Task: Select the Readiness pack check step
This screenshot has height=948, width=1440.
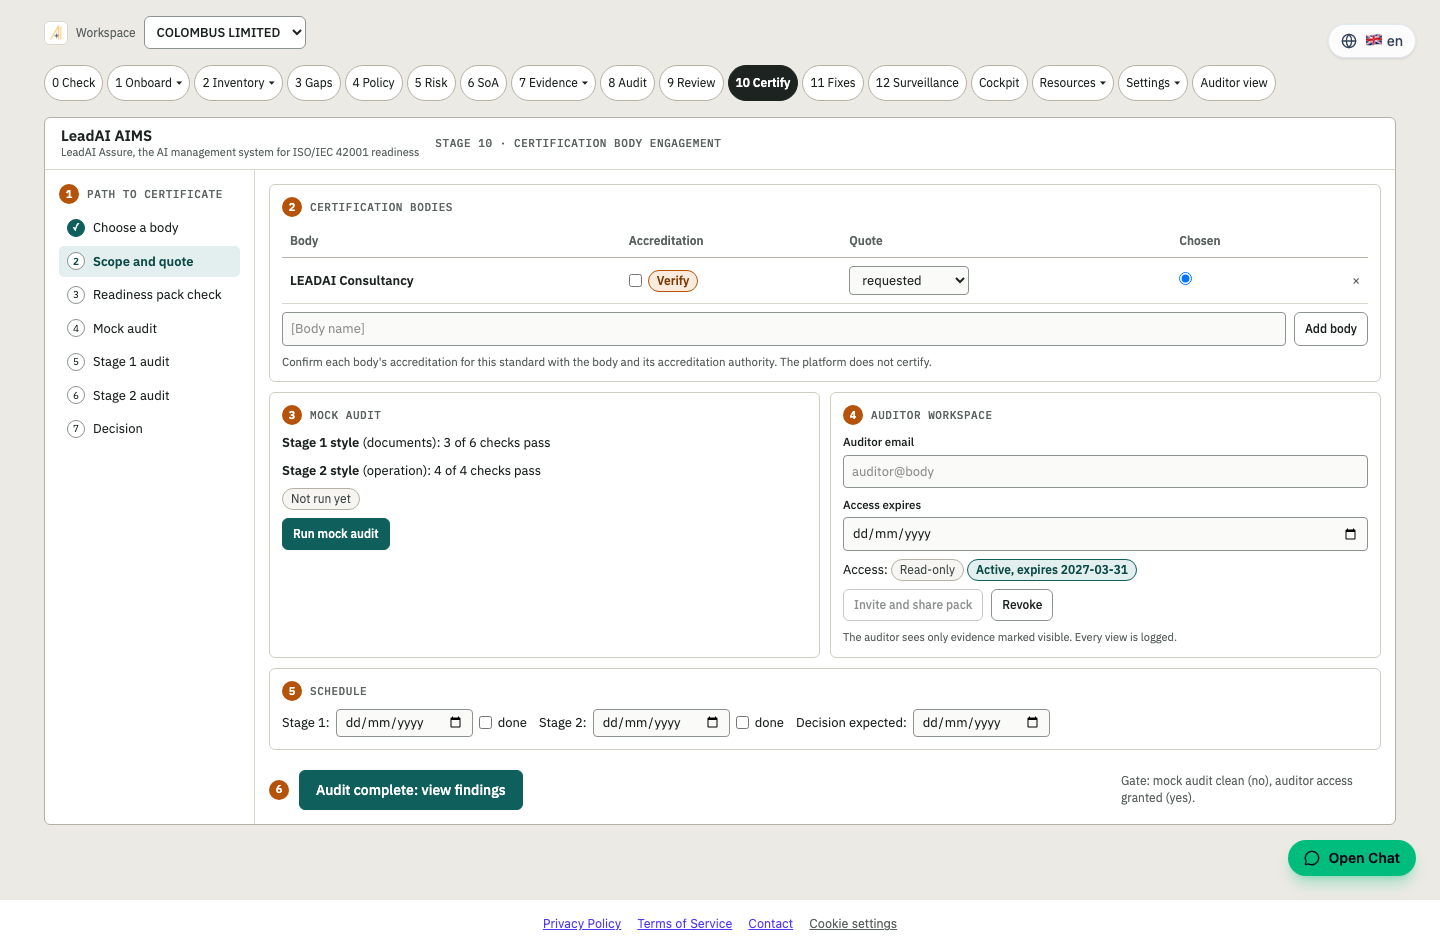Action: pos(149,295)
